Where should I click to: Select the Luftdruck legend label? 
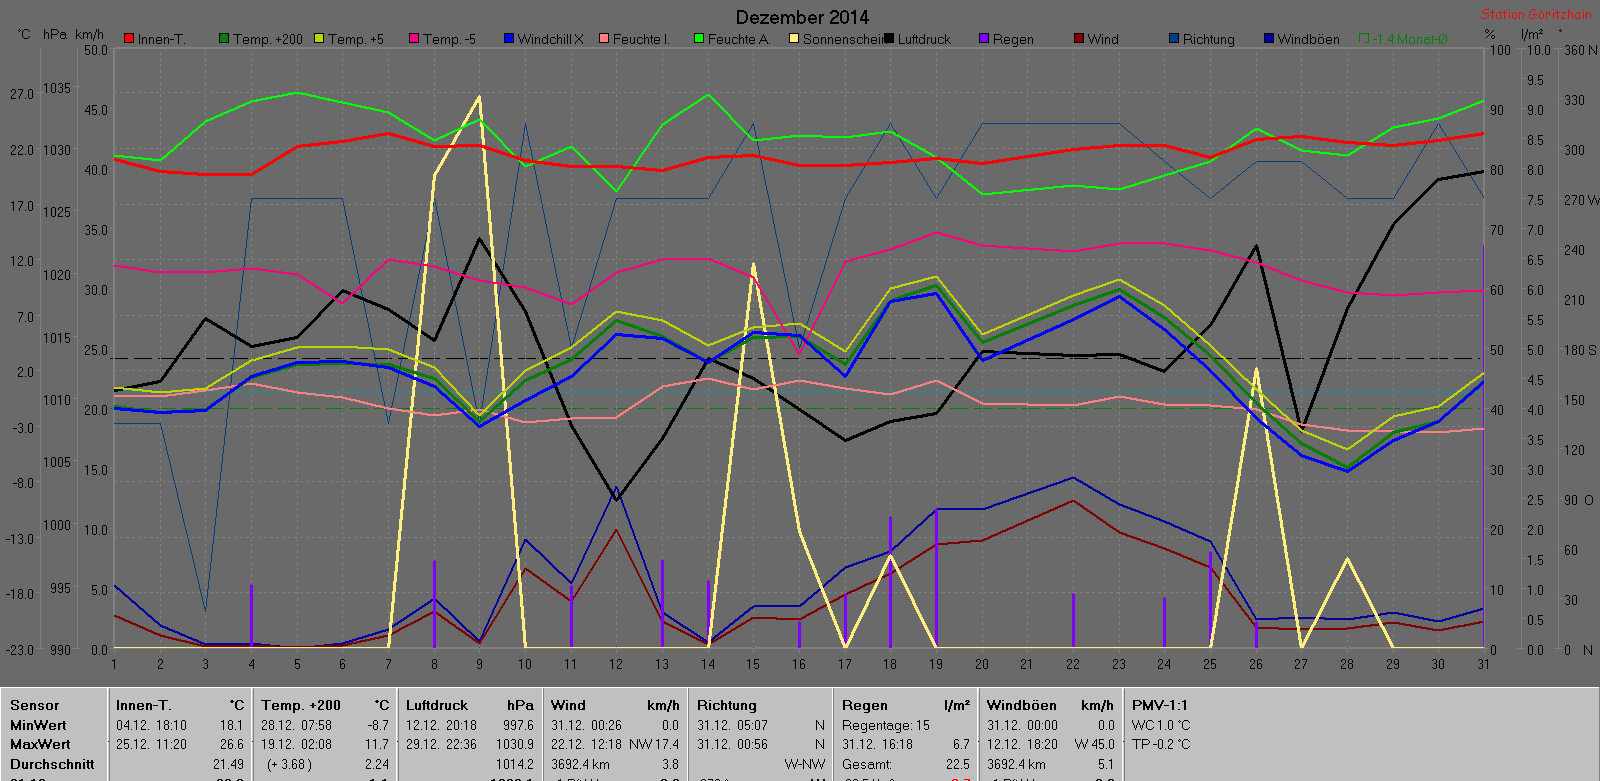[x=925, y=40]
